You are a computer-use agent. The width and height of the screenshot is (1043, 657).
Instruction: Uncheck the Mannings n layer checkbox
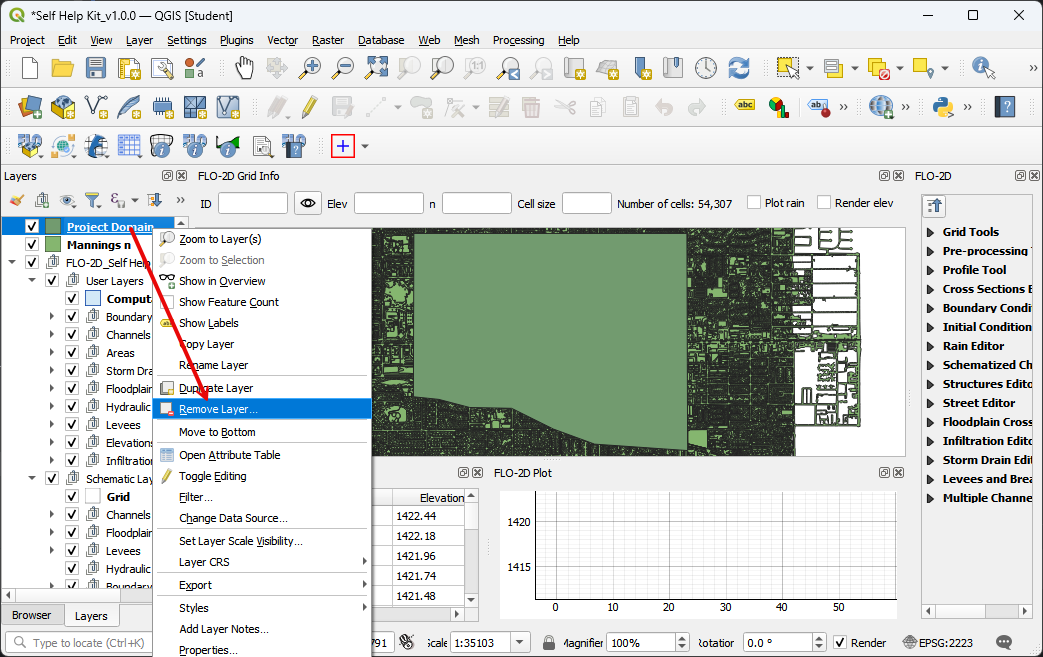32,245
